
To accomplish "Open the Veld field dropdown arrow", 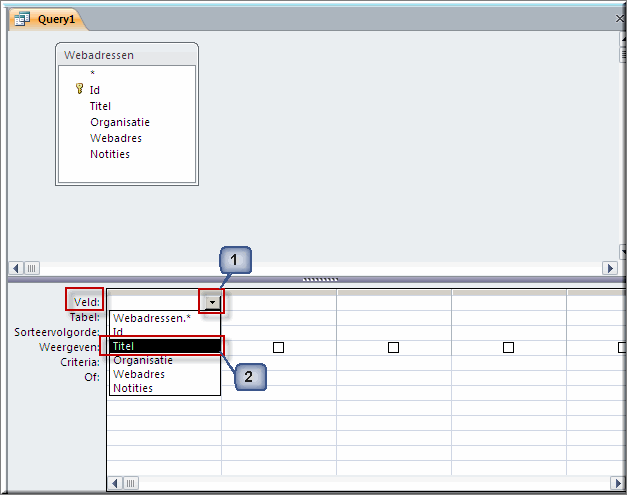I will pyautogui.click(x=212, y=303).
